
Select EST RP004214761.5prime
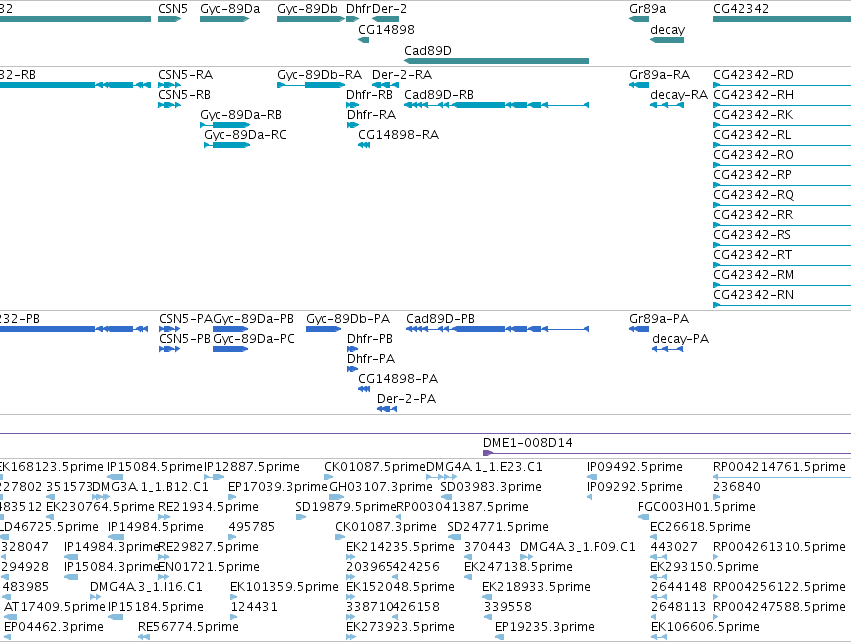779,467
